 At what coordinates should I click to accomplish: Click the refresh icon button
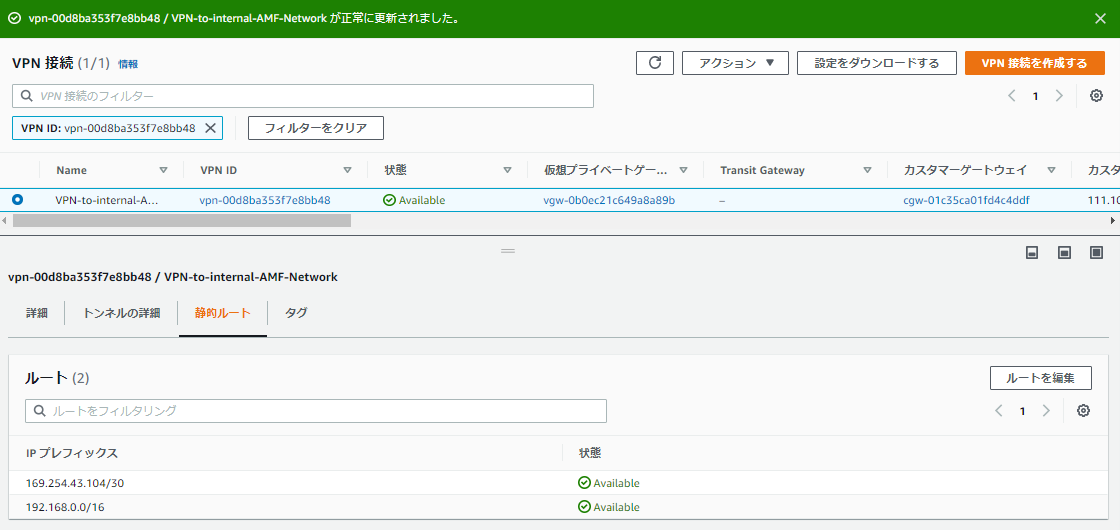[654, 63]
